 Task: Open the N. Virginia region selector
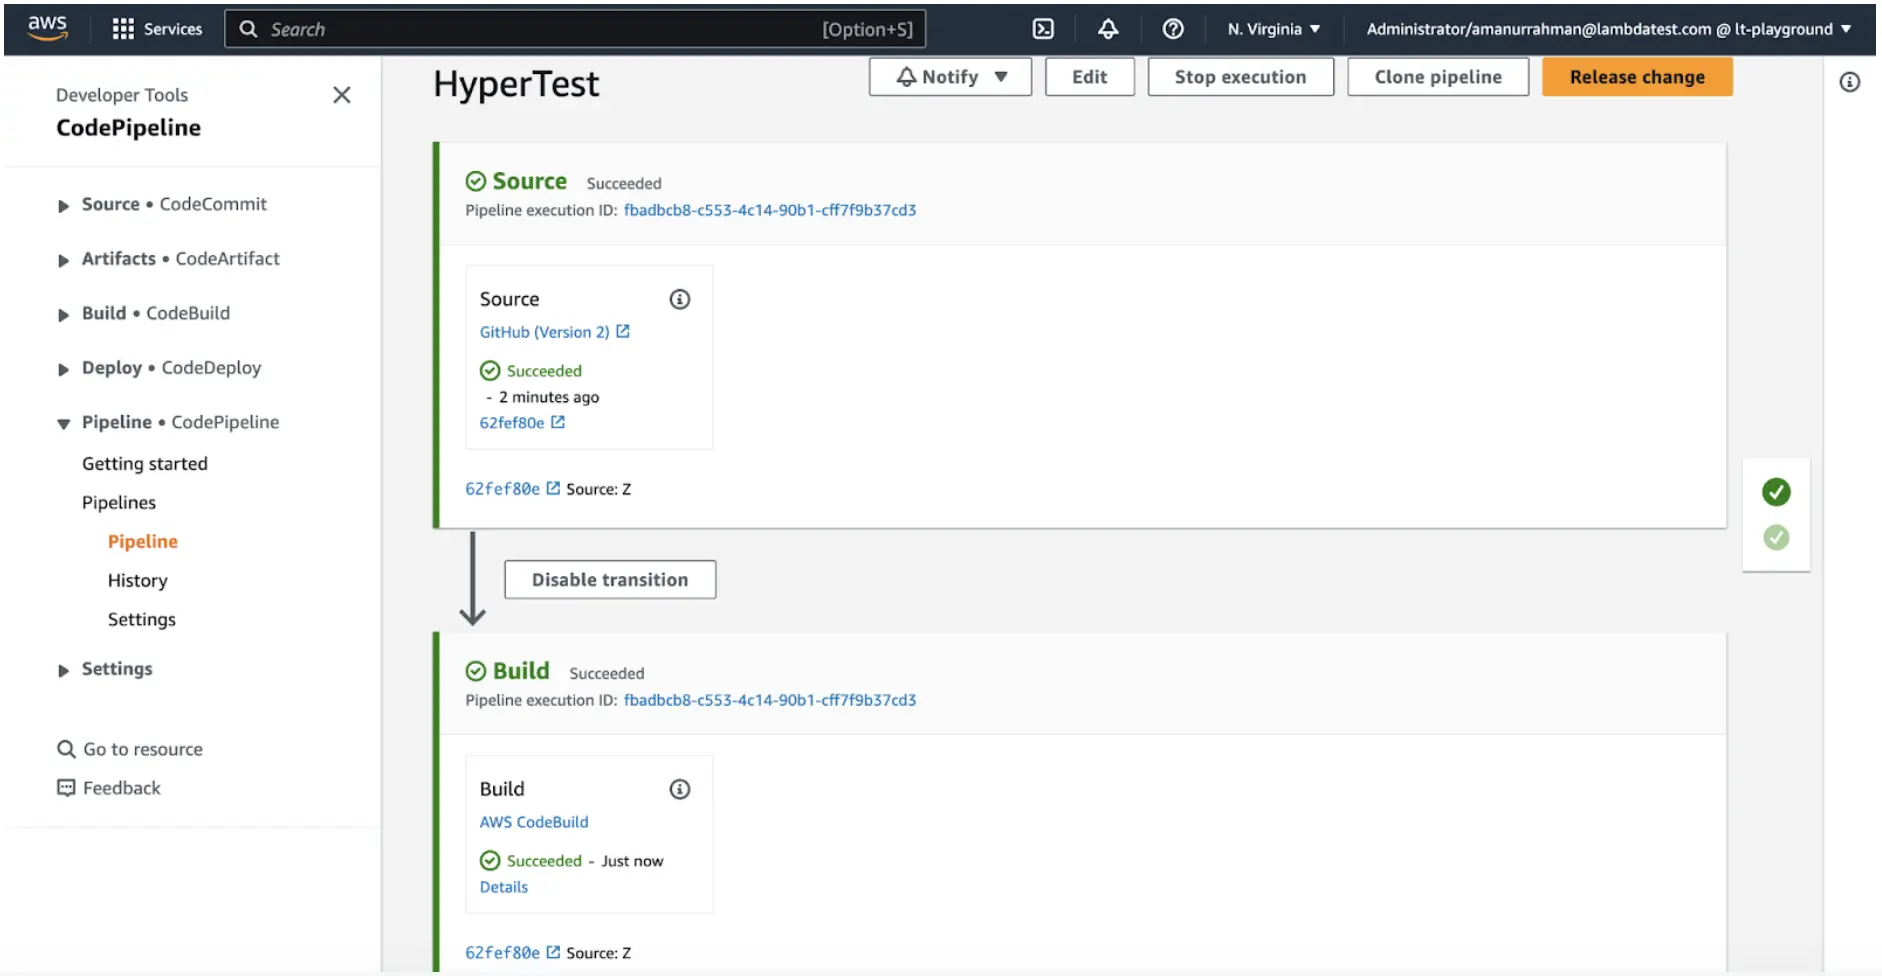pos(1273,29)
